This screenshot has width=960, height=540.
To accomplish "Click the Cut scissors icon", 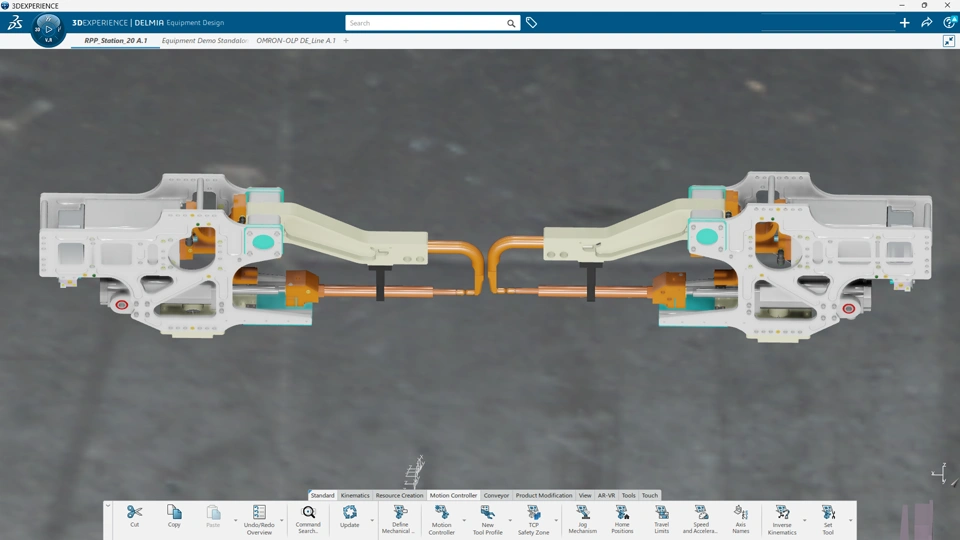I will pos(135,512).
